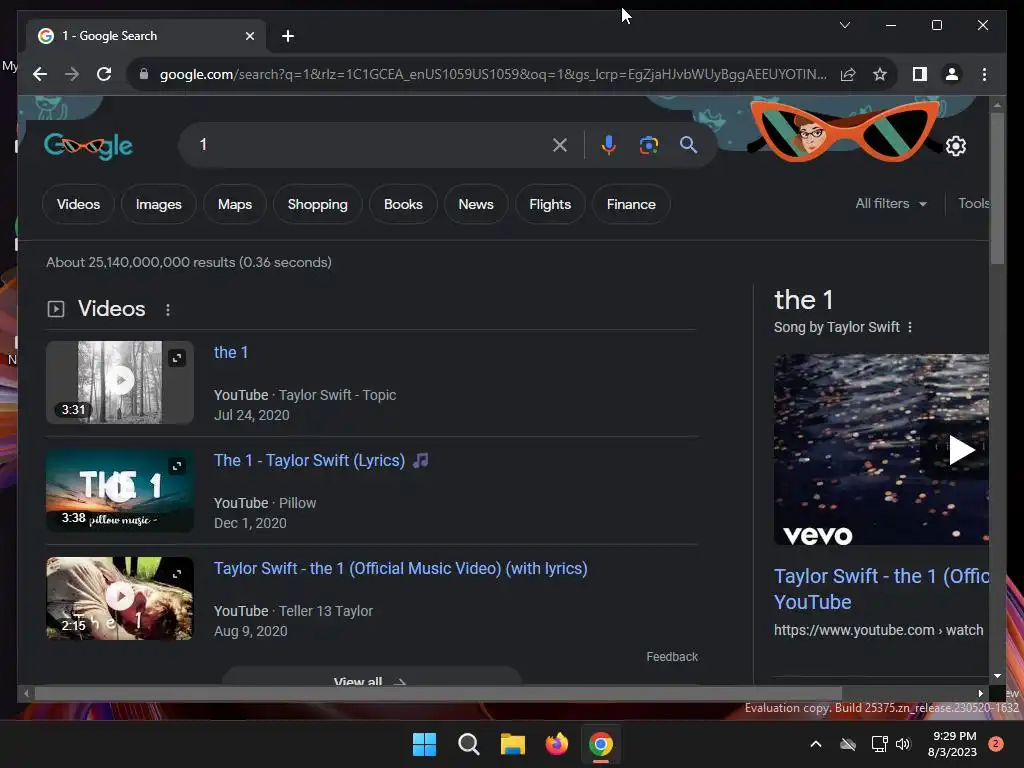Select the Finance filter chip
The width and height of the screenshot is (1024, 768).
(631, 204)
